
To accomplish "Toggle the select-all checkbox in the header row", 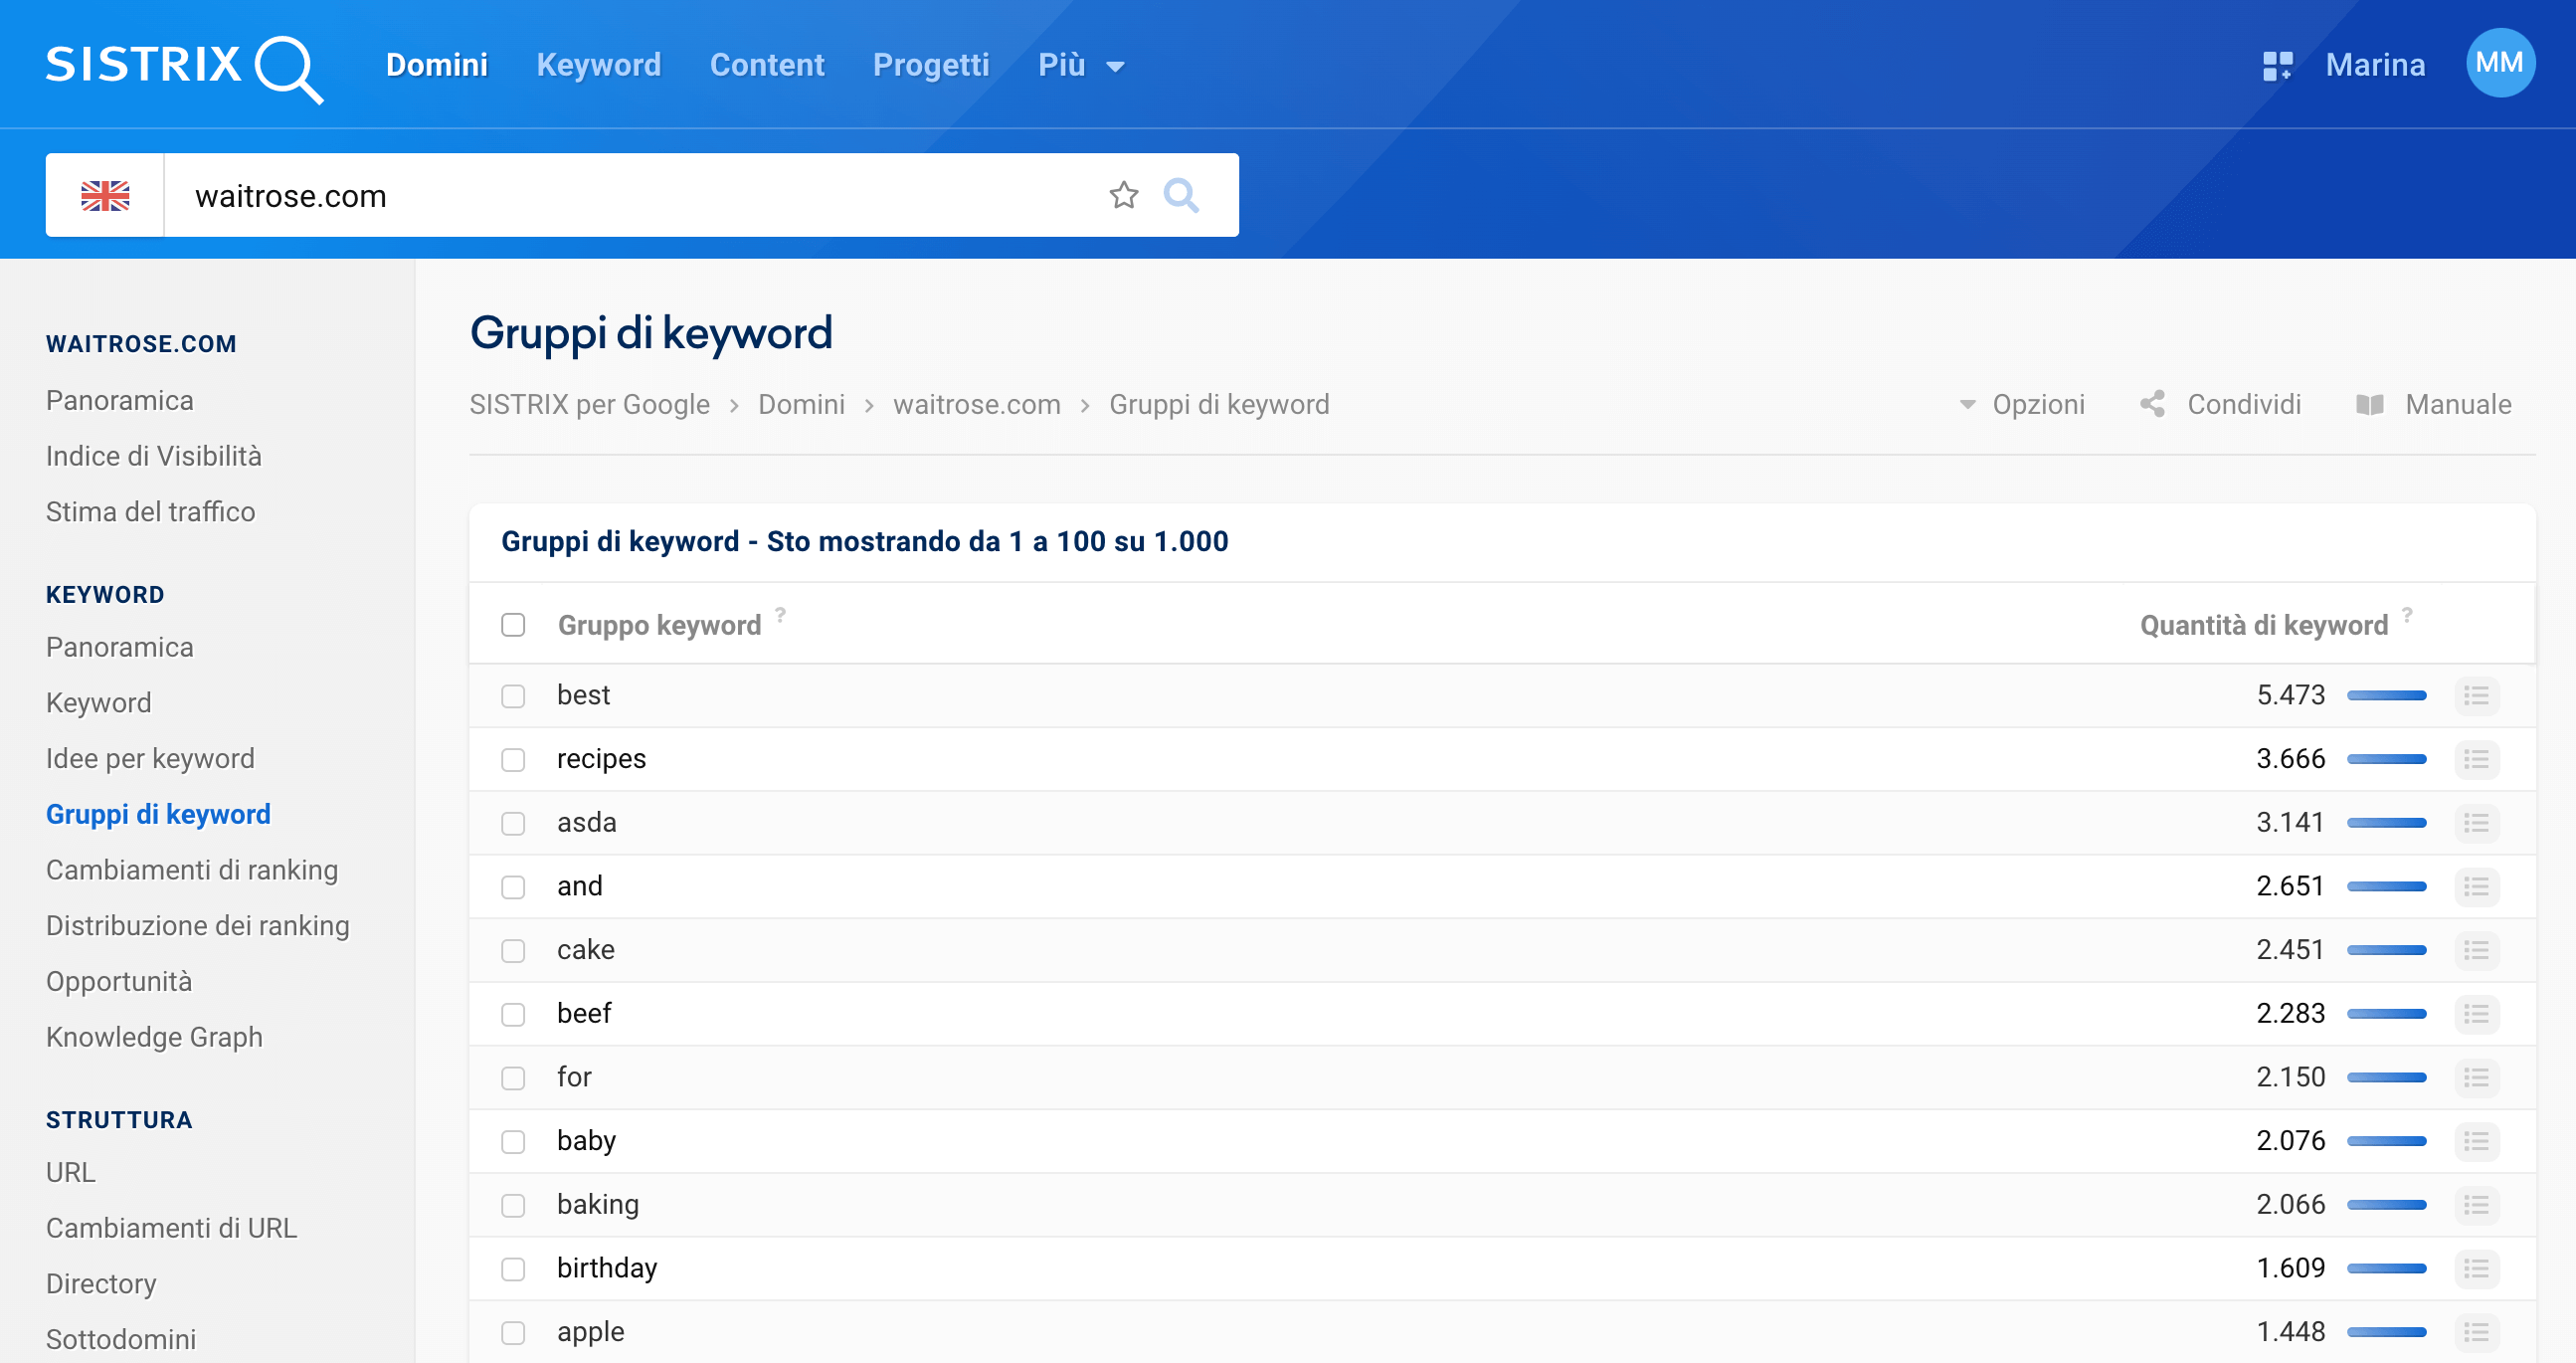I will (514, 622).
